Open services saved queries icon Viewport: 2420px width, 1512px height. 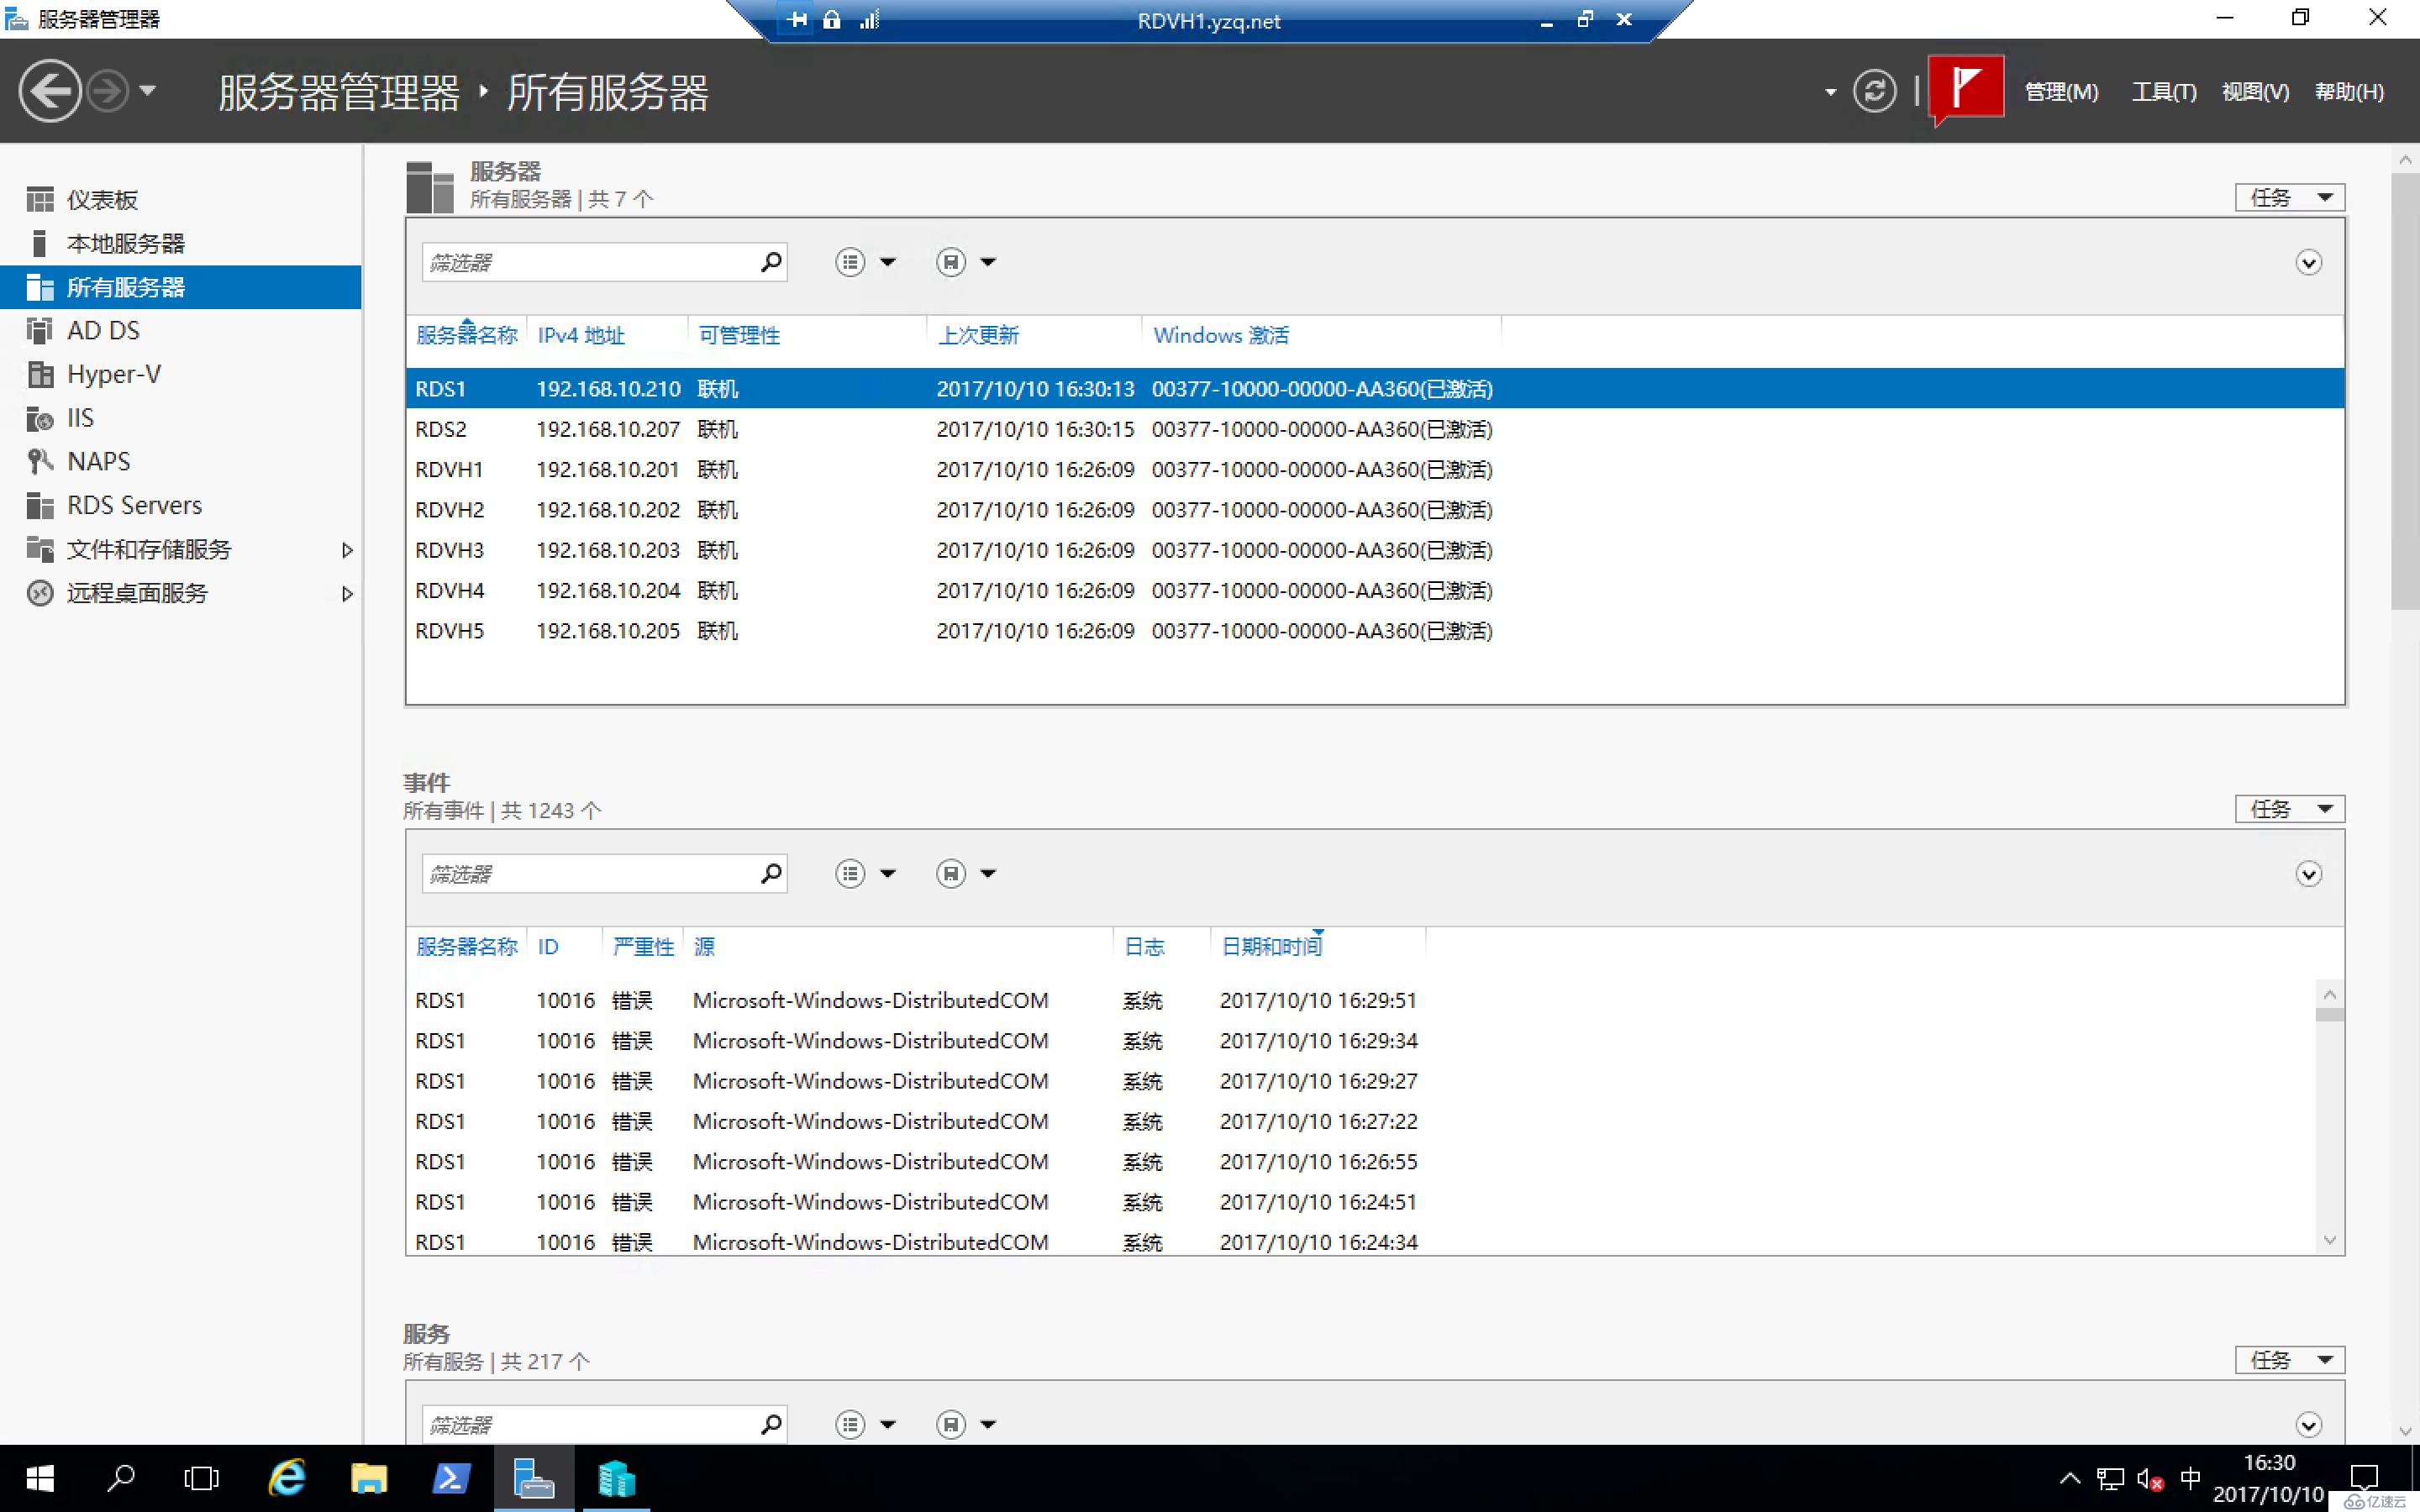click(950, 1424)
